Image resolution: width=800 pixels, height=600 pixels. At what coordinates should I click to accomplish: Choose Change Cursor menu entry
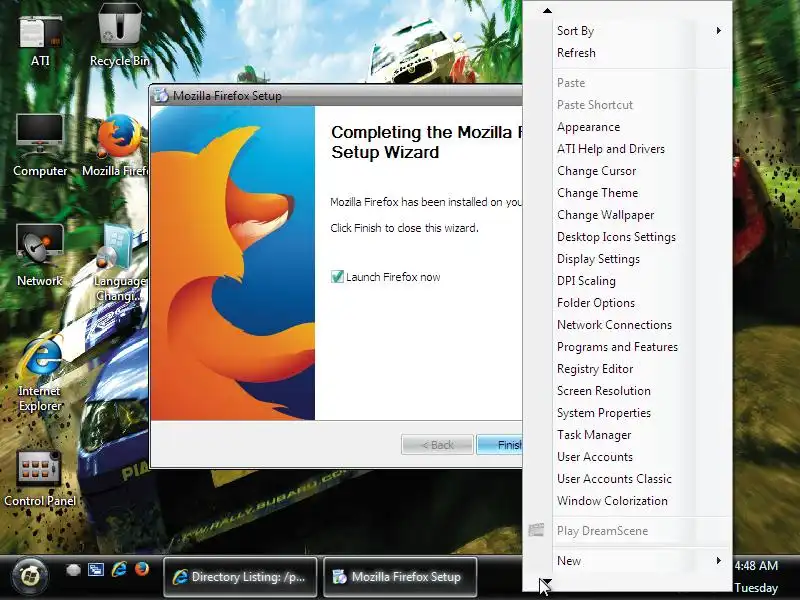[x=627, y=171]
